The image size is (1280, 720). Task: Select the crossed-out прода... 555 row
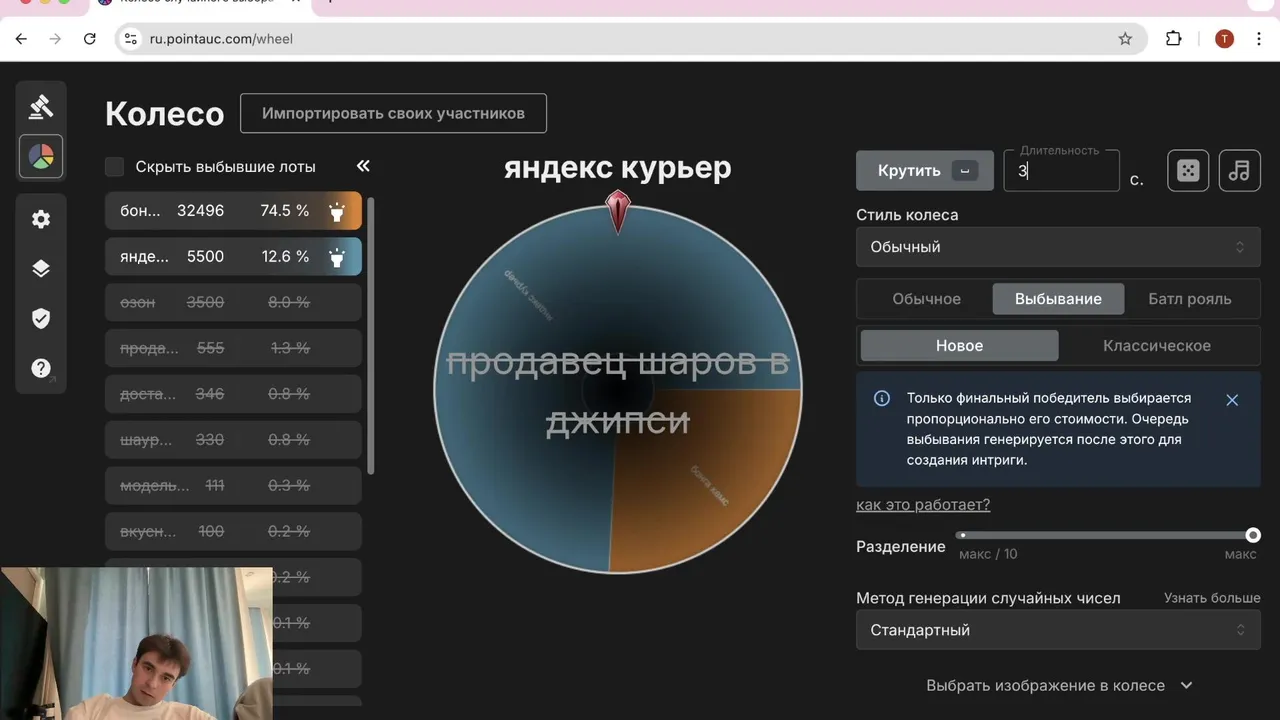233,348
